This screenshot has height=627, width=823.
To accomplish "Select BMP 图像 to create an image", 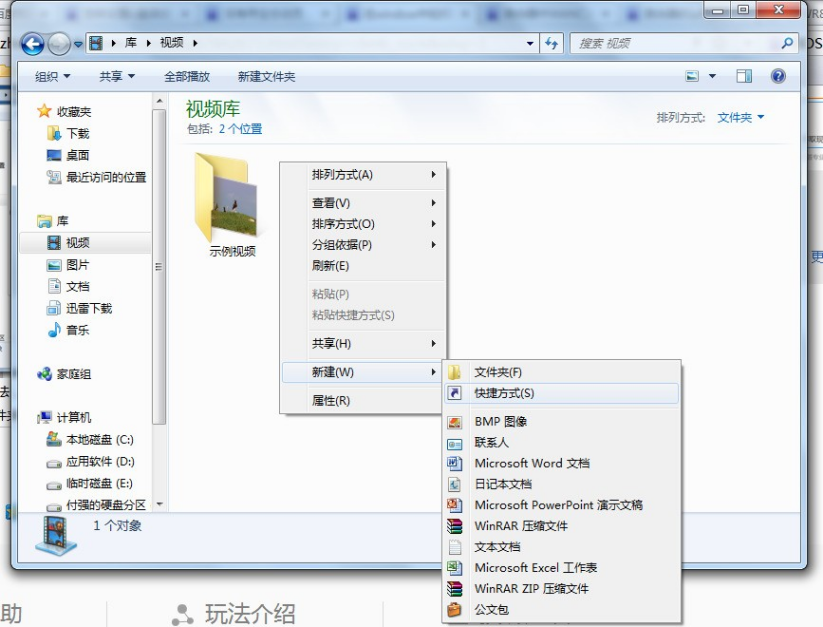I will [457, 421].
